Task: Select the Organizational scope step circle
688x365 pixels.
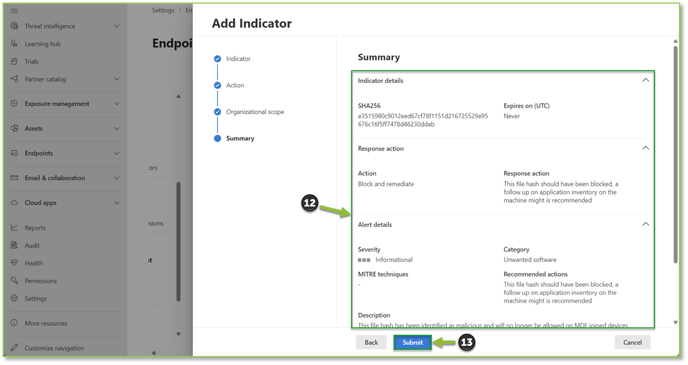Action: point(217,112)
